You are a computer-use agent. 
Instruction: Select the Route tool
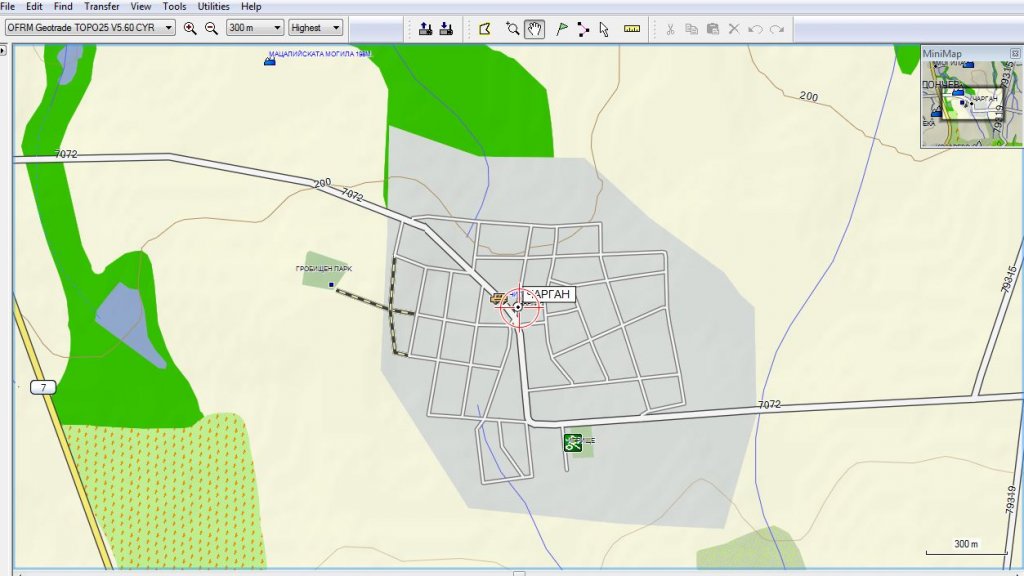583,28
